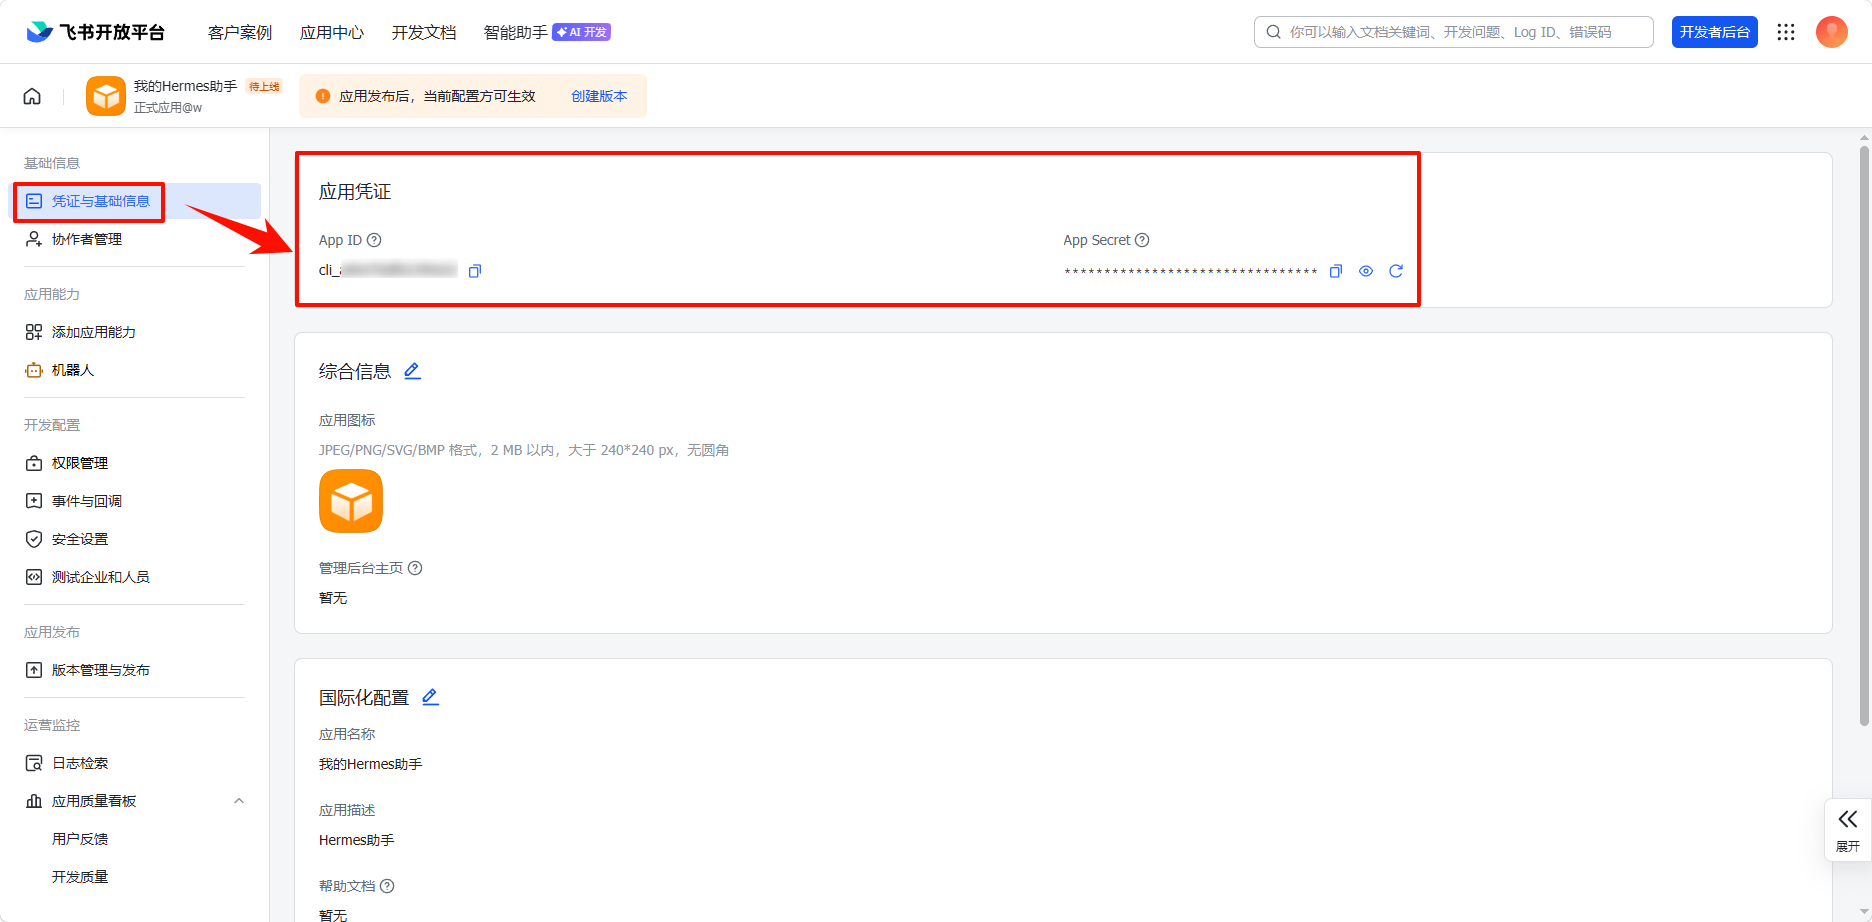1872x922 pixels.
Task: Open 应用中心 in top navigation
Action: (332, 32)
